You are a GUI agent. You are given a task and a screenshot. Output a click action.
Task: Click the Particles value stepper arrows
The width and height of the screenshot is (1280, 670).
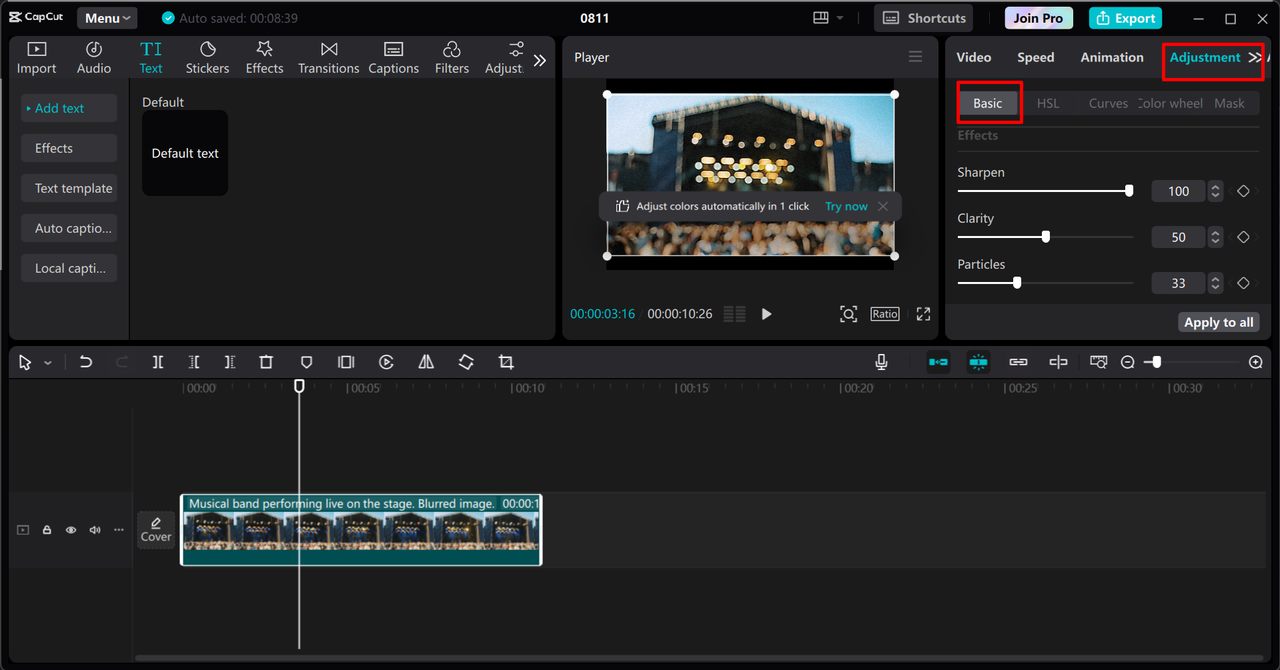point(1215,283)
